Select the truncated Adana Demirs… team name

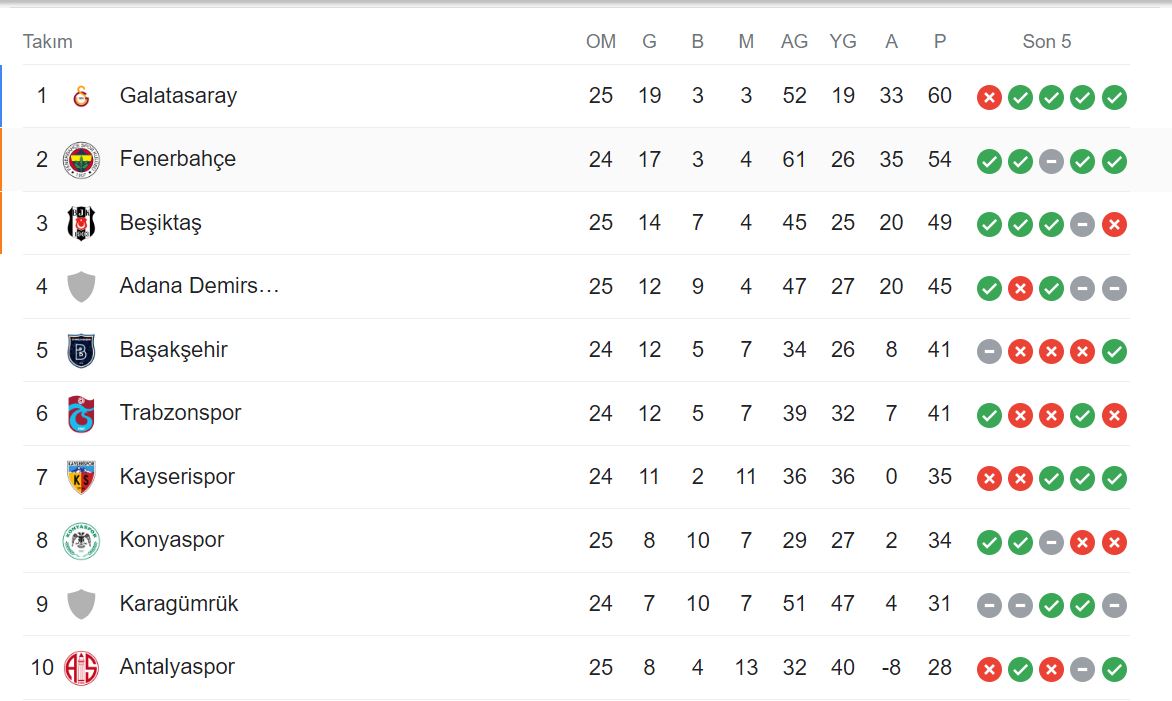pos(199,286)
